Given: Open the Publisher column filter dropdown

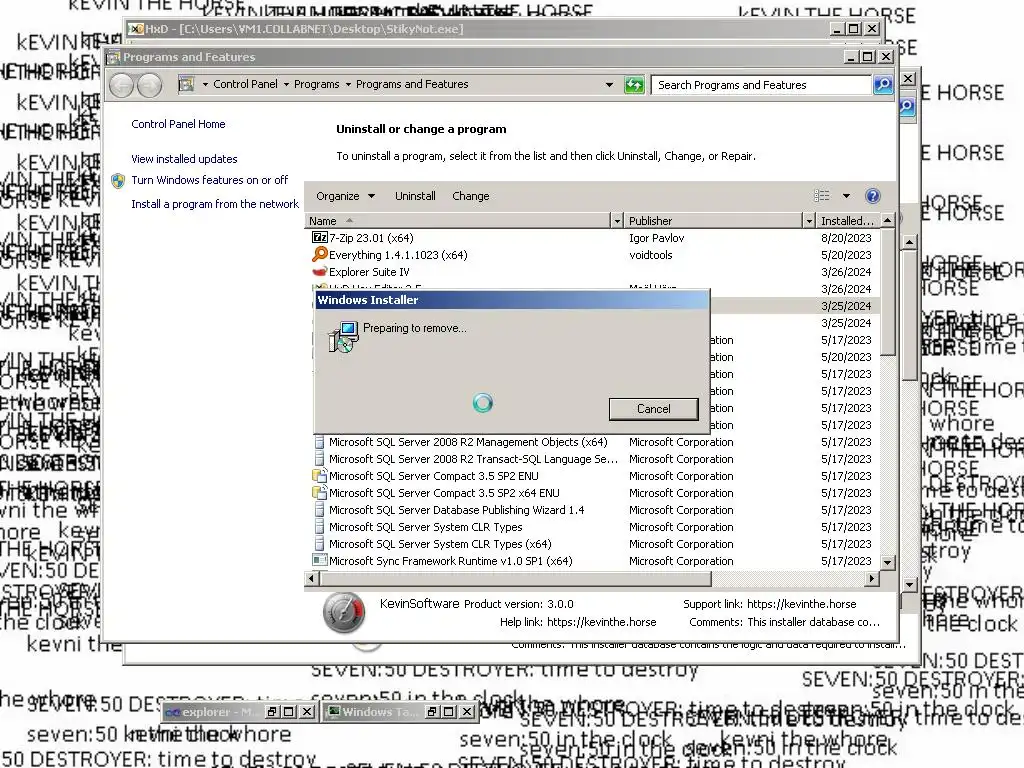Looking at the screenshot, I should (x=809, y=221).
